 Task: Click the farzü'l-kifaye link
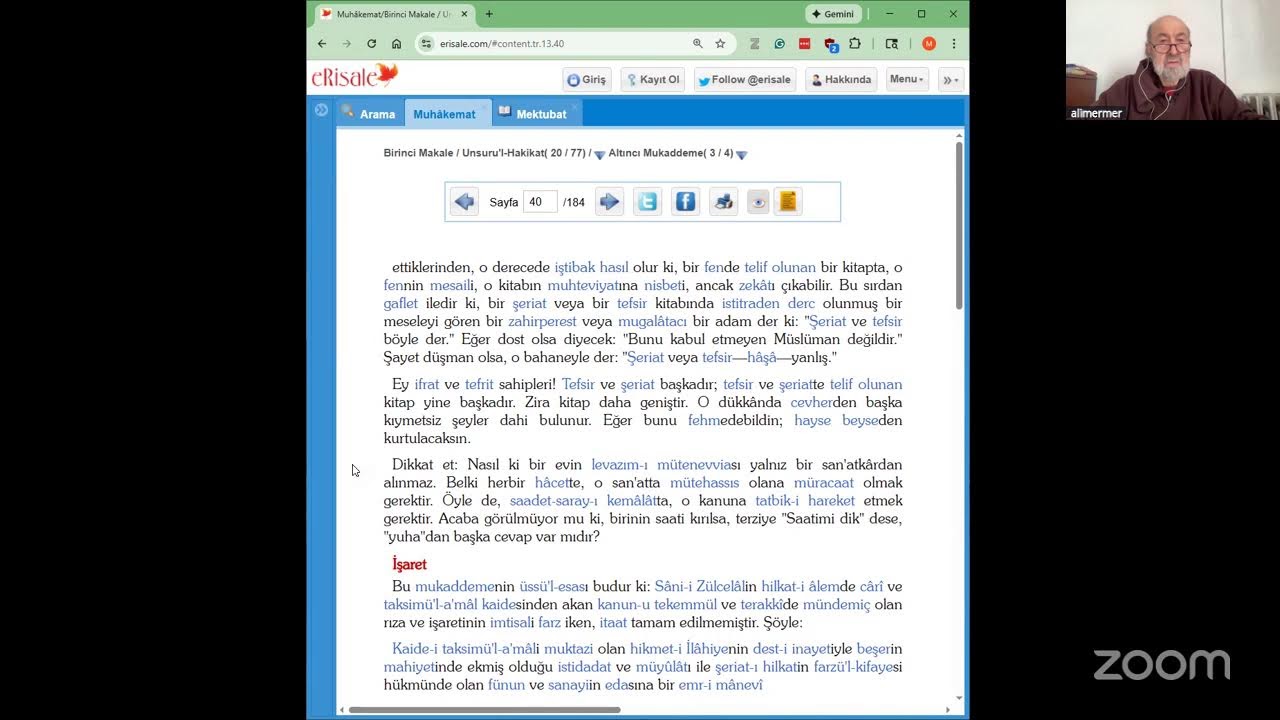tap(853, 666)
